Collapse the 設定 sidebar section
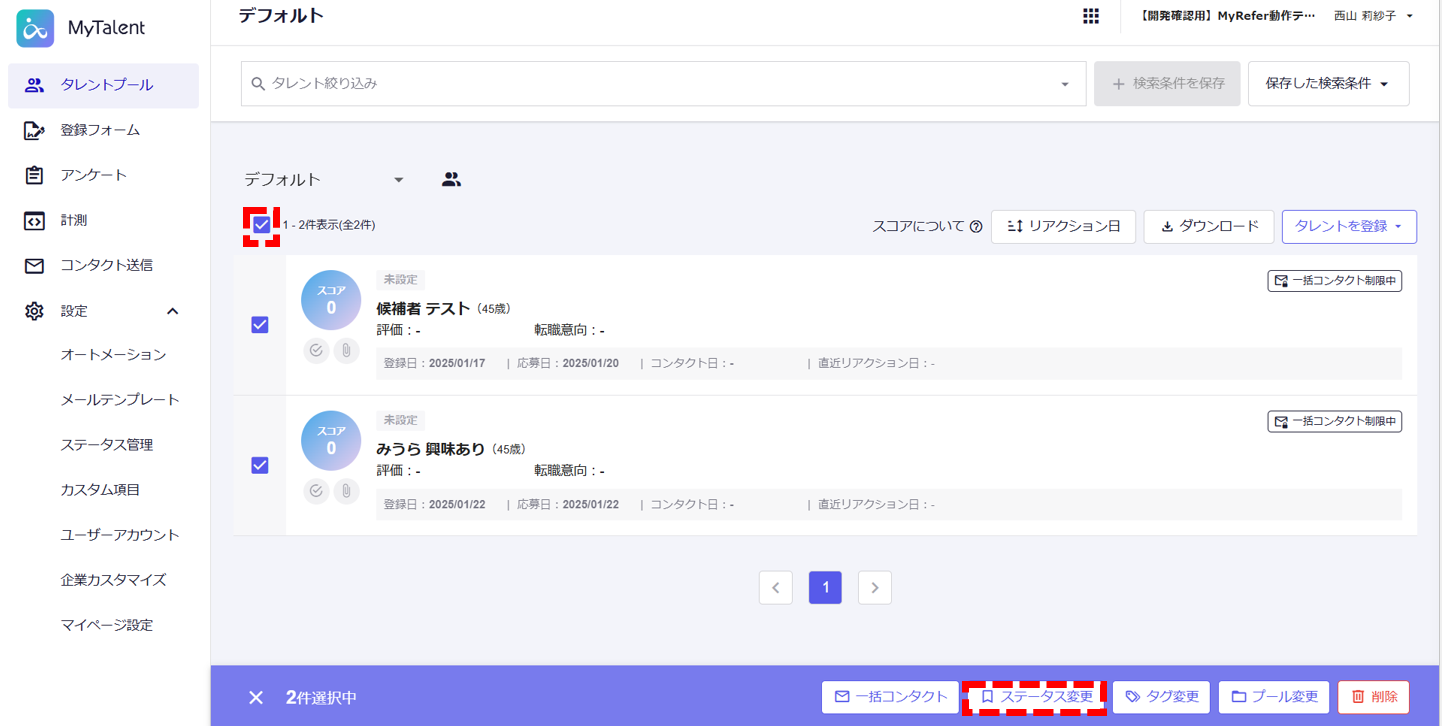 tap(172, 311)
